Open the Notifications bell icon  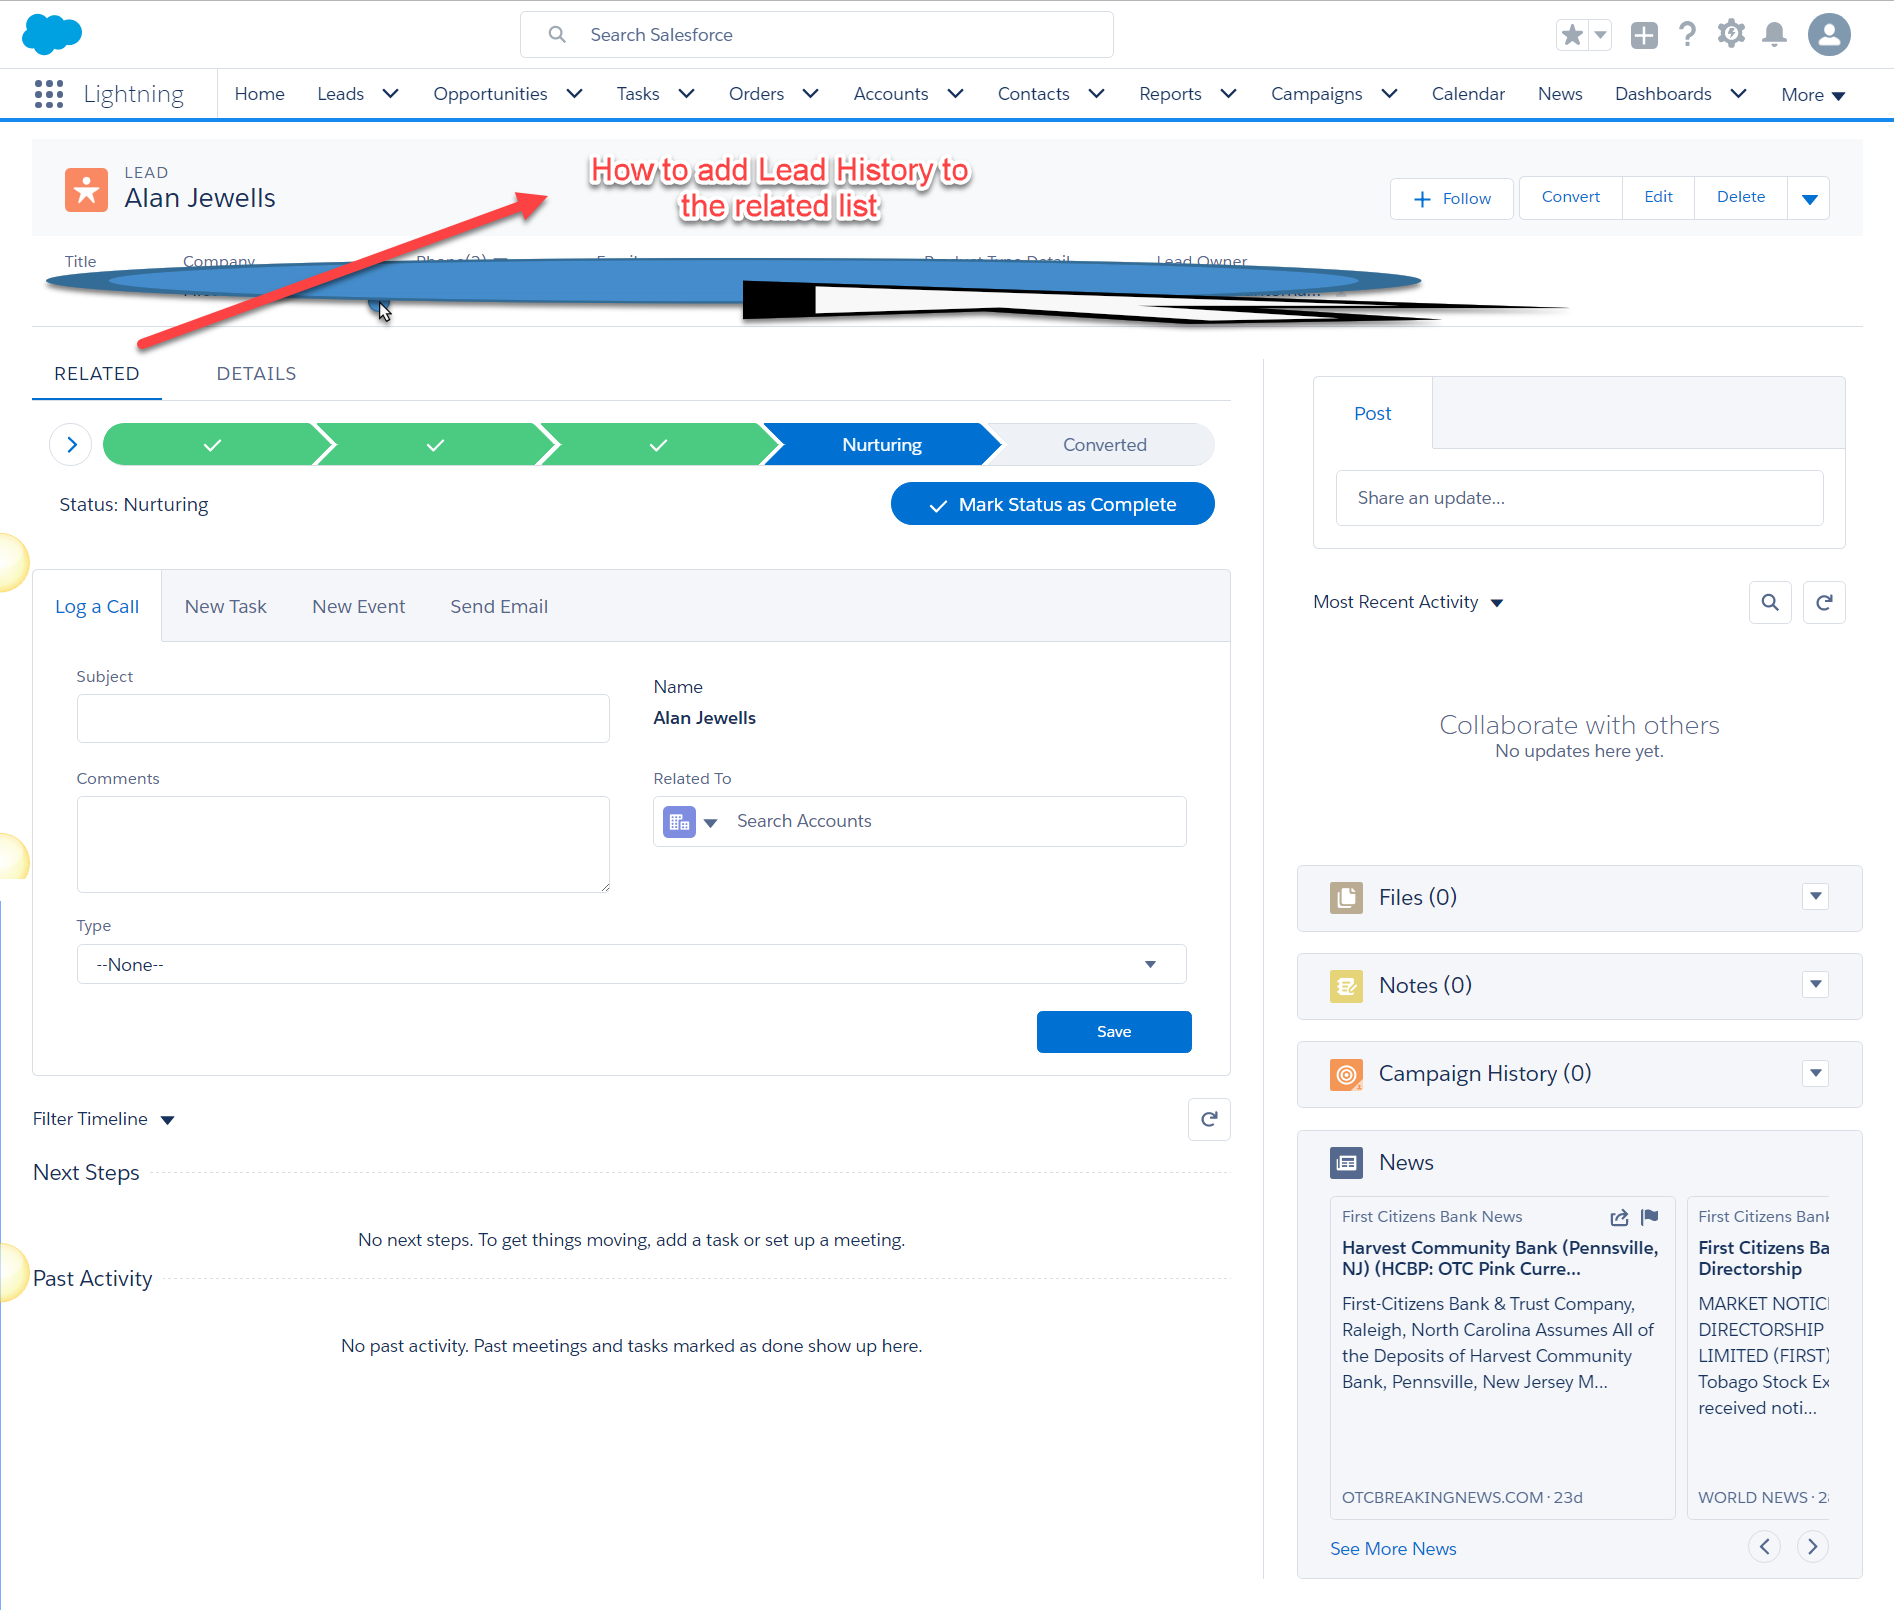[x=1775, y=35]
